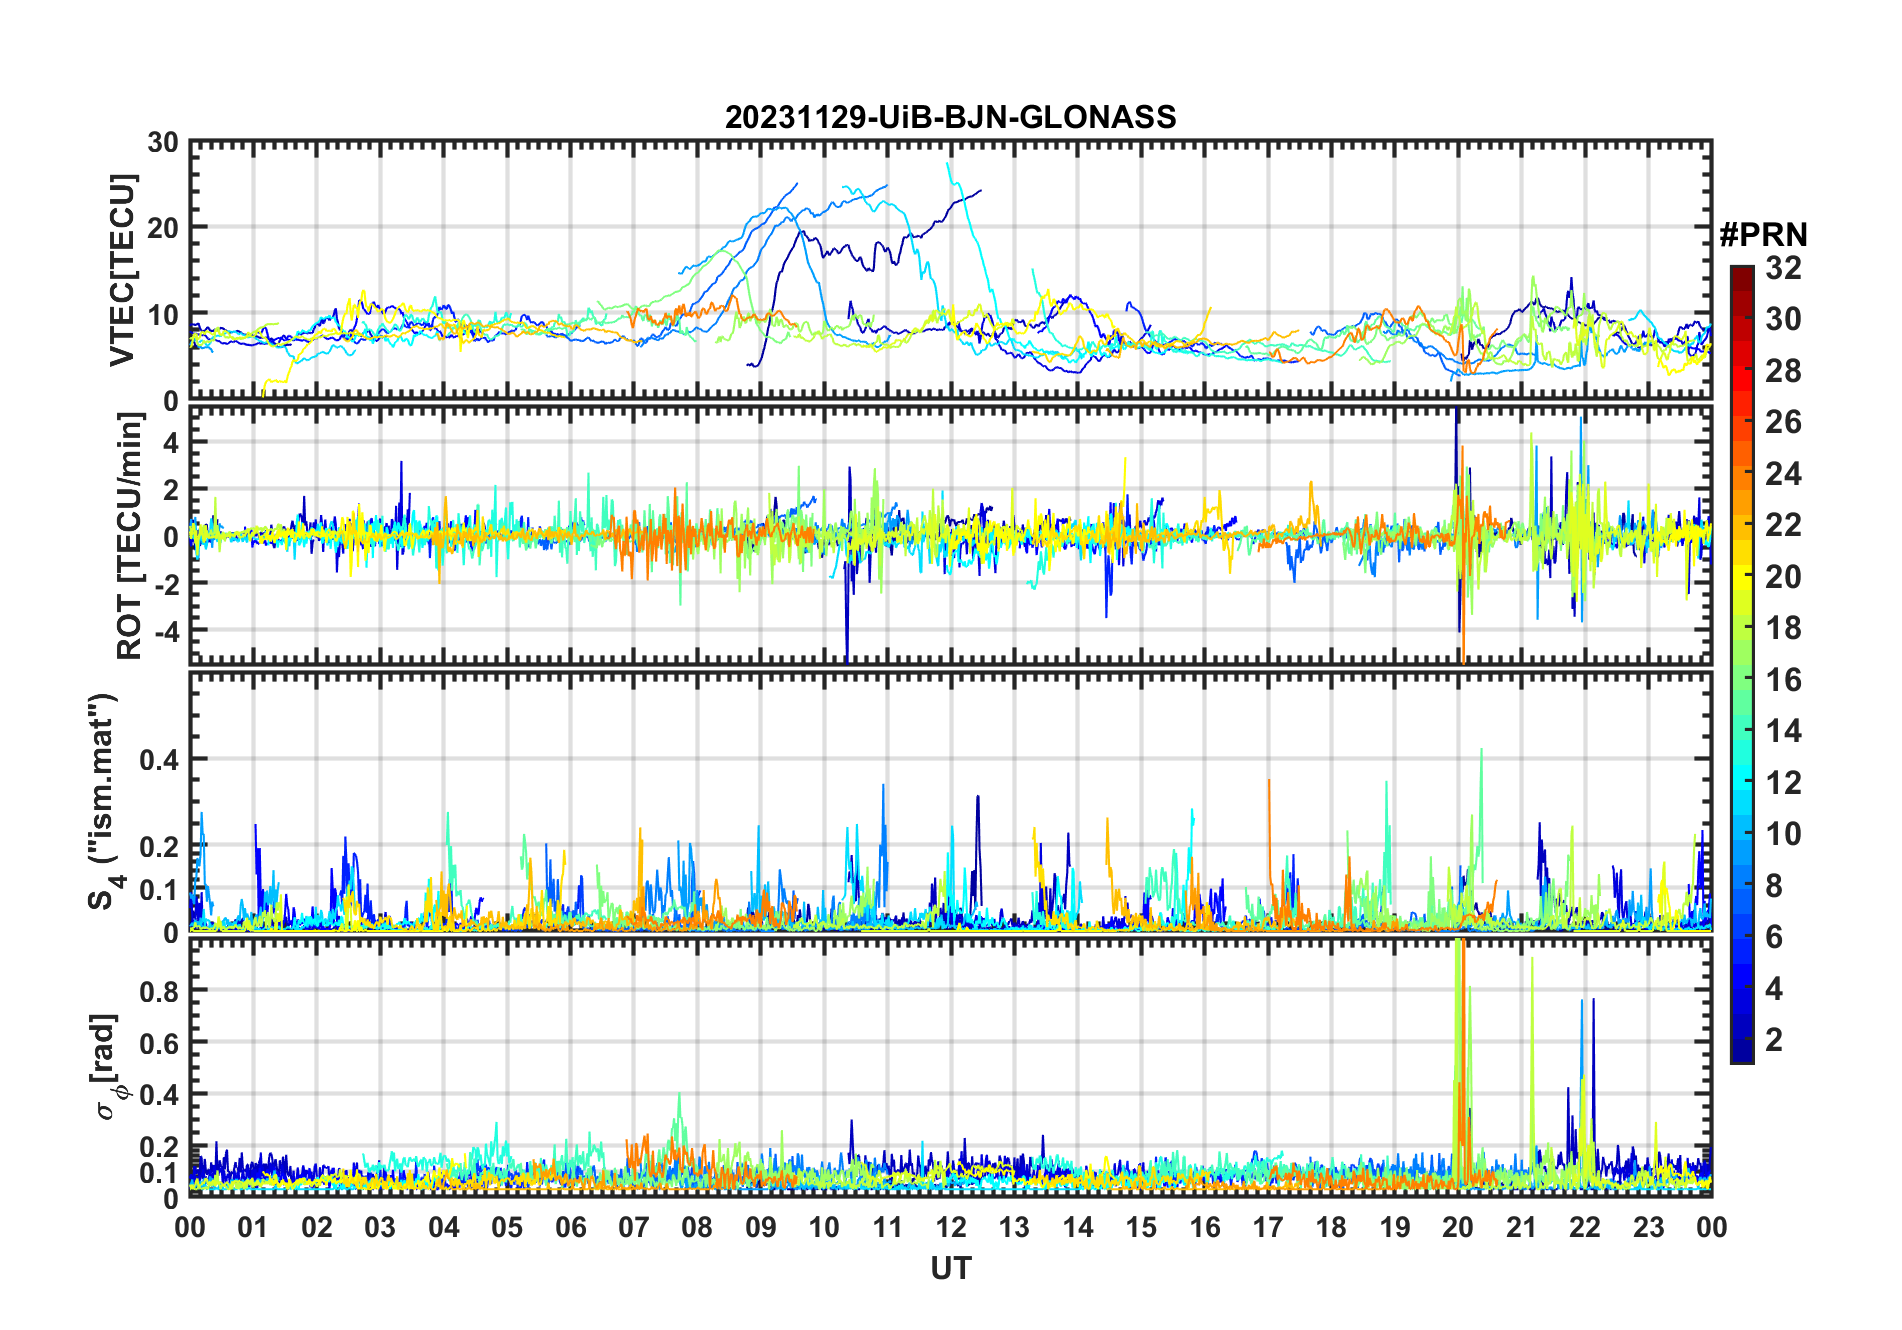Click UT axis tick label 19
This screenshot has width=1902, height=1330.
pos(1394,1227)
